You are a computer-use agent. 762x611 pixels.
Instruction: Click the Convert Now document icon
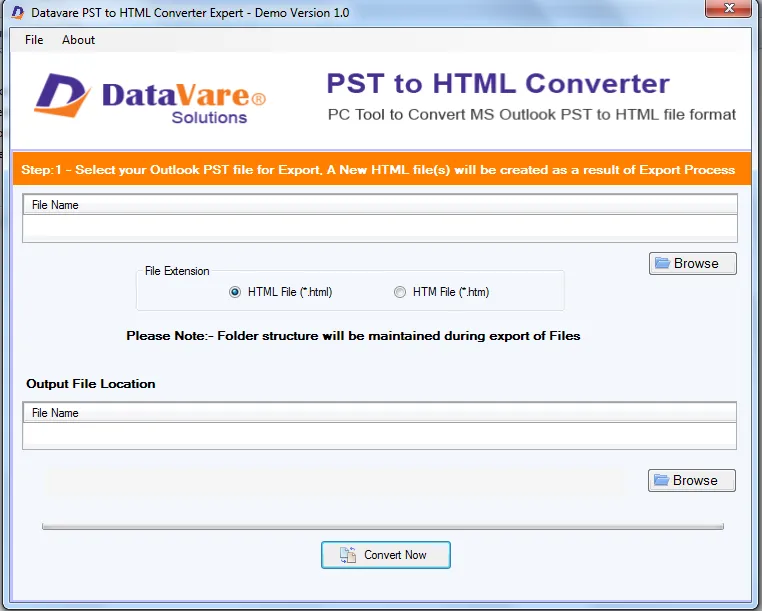coord(347,555)
